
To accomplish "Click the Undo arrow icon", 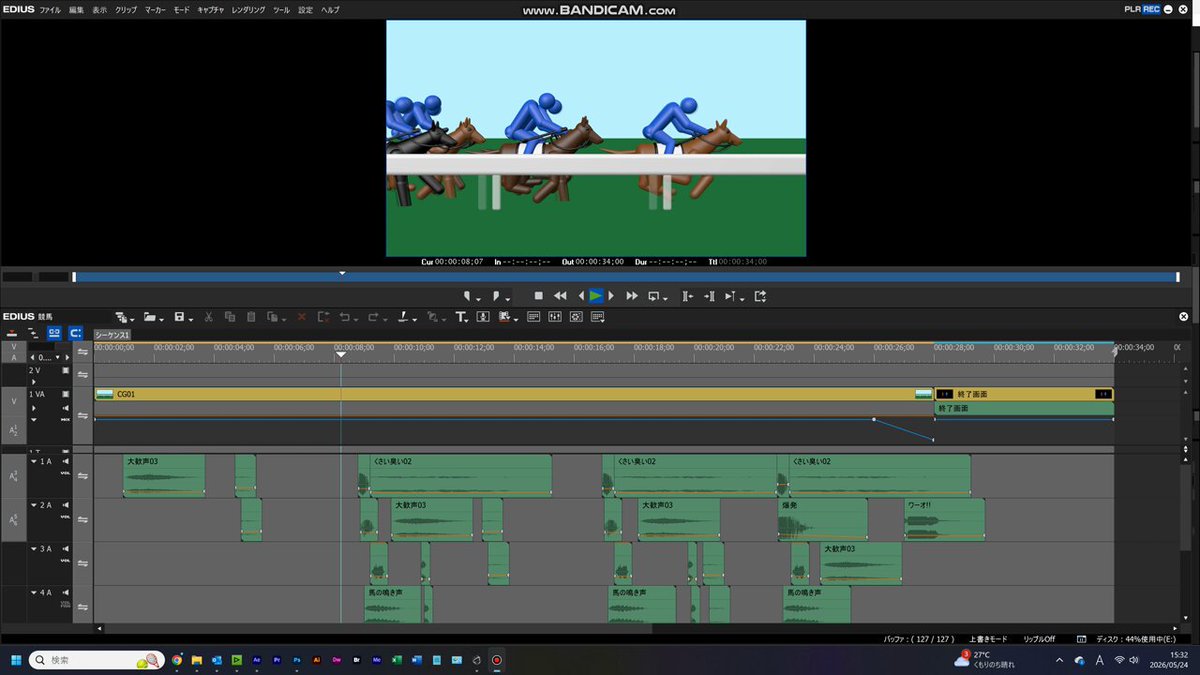I will (x=344, y=317).
